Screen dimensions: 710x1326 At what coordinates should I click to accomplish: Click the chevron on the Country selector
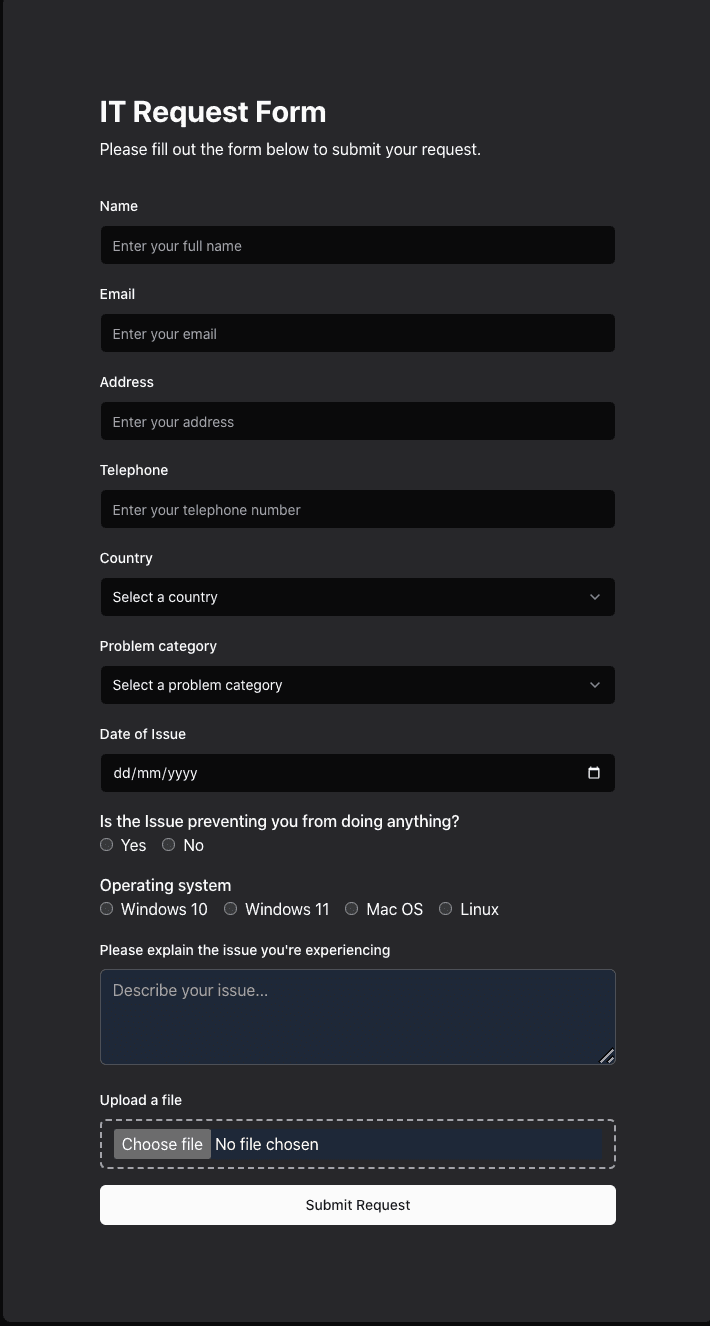596,597
